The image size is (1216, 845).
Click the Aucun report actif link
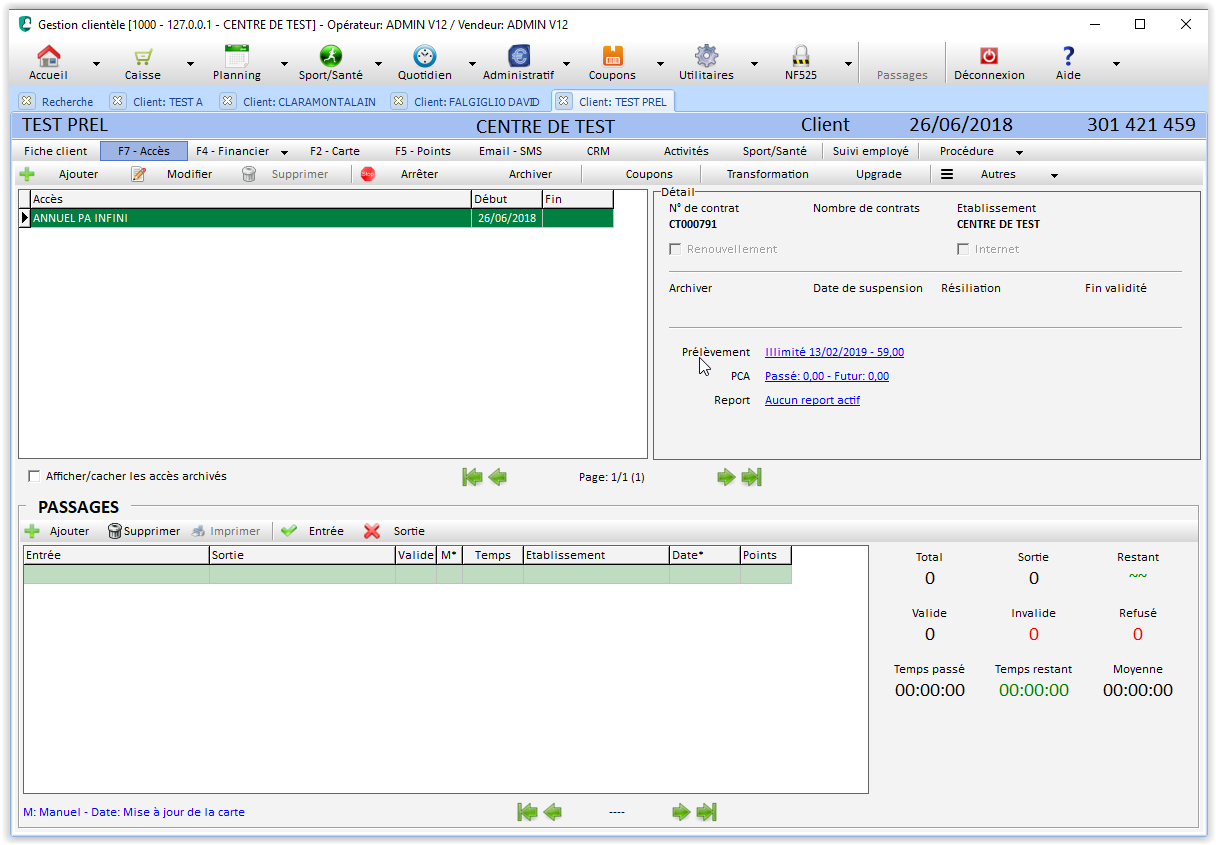click(x=812, y=400)
